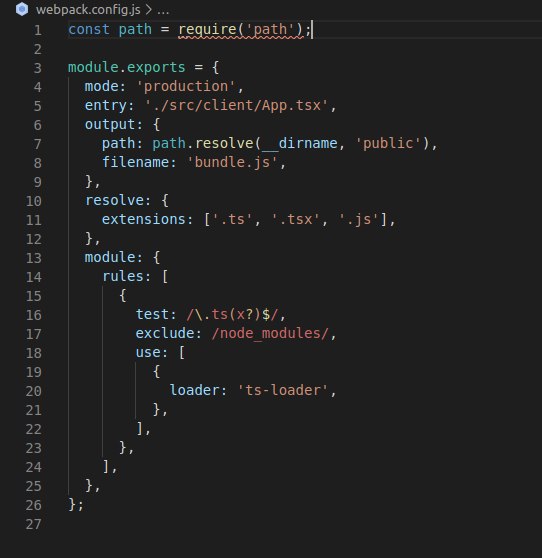
Task: Click the 'use' property key
Action: (148, 352)
